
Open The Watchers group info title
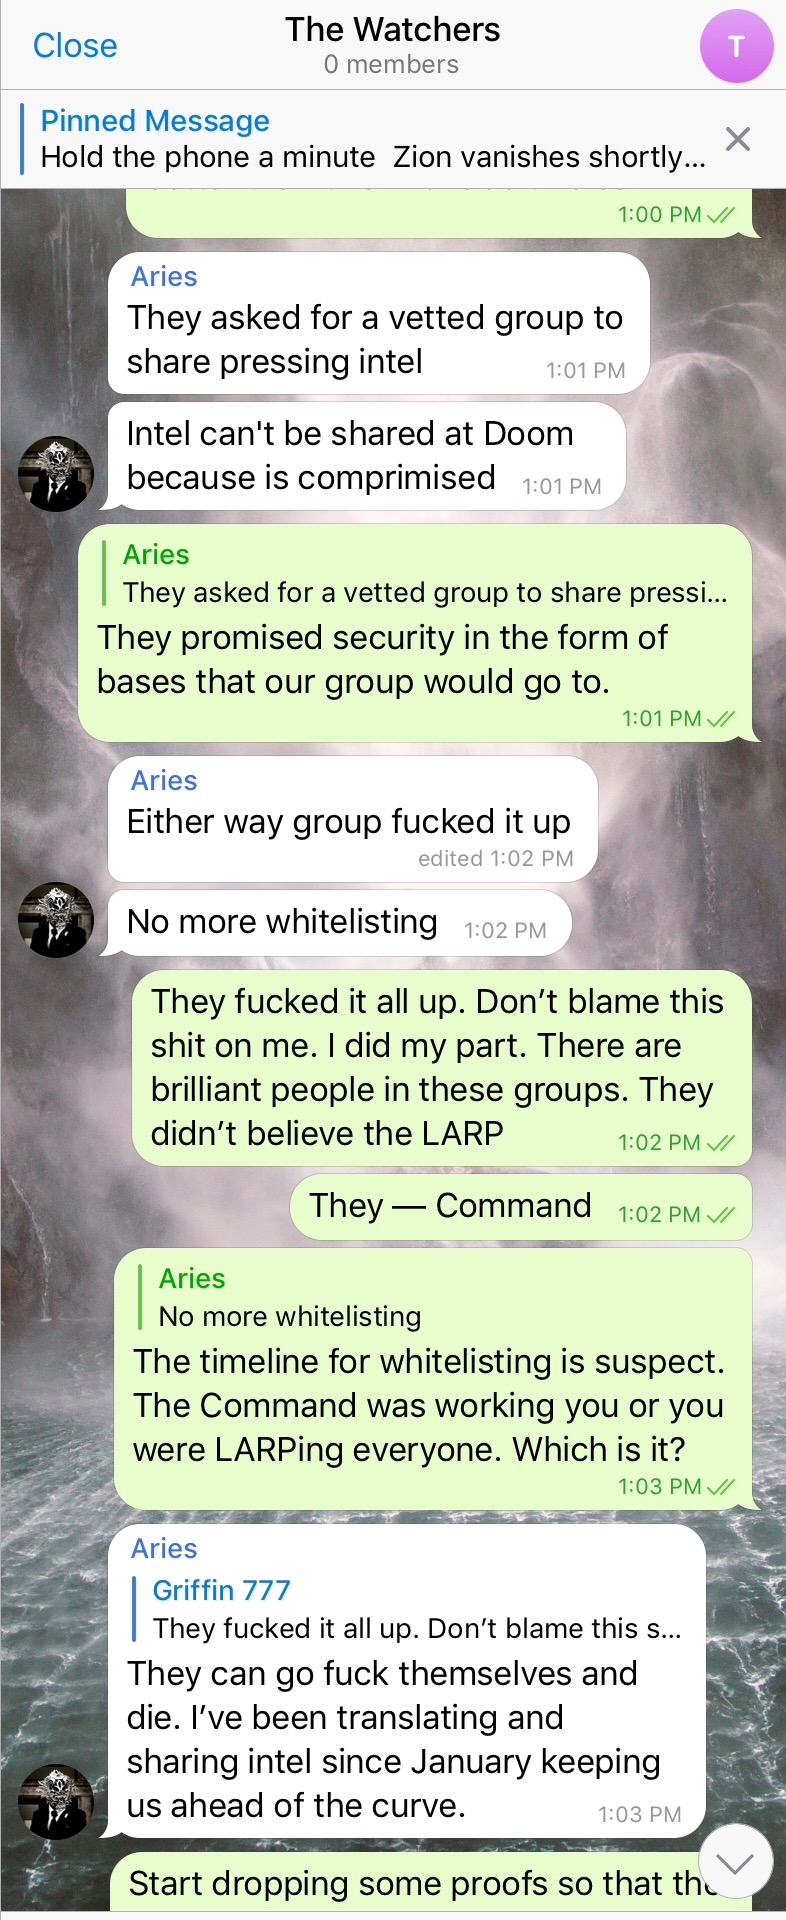(x=392, y=30)
